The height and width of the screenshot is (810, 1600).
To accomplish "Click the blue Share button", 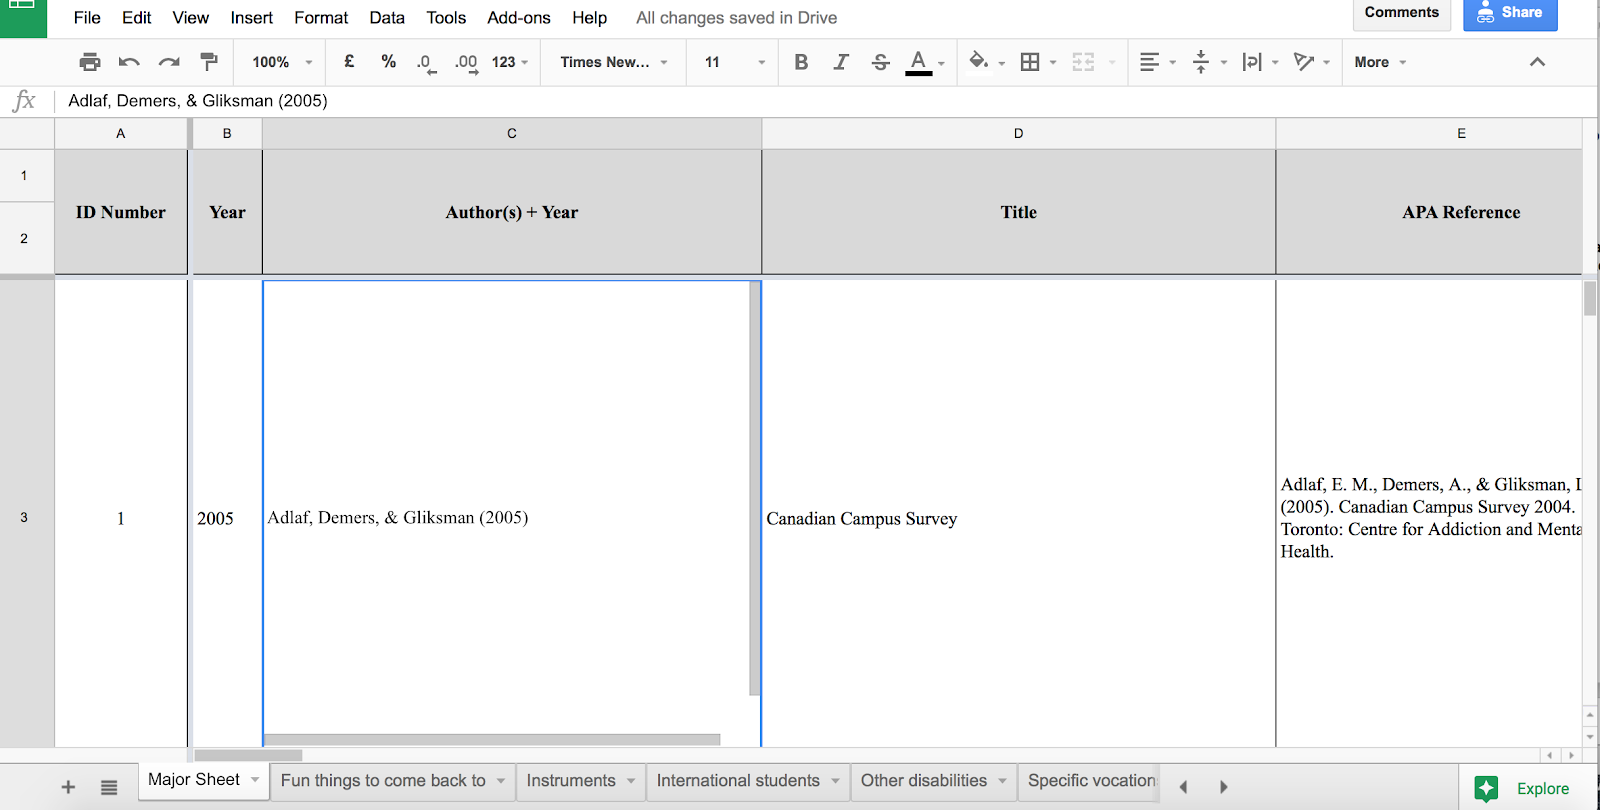I will click(x=1510, y=13).
